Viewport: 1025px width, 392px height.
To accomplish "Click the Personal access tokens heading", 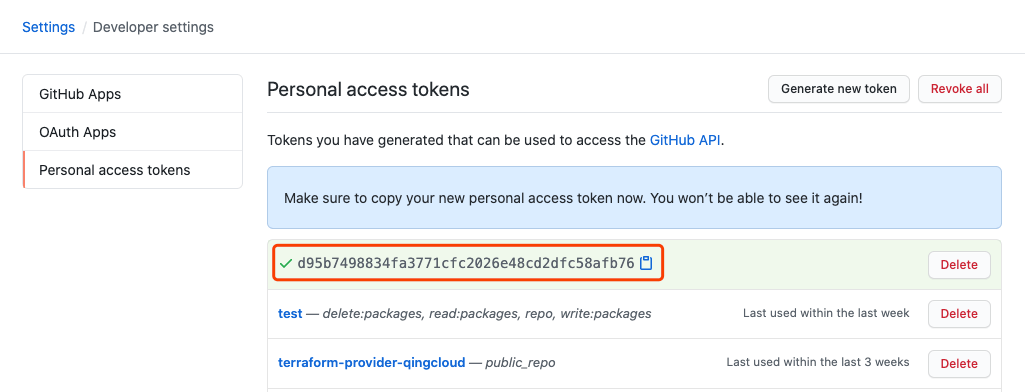I will (x=368, y=90).
